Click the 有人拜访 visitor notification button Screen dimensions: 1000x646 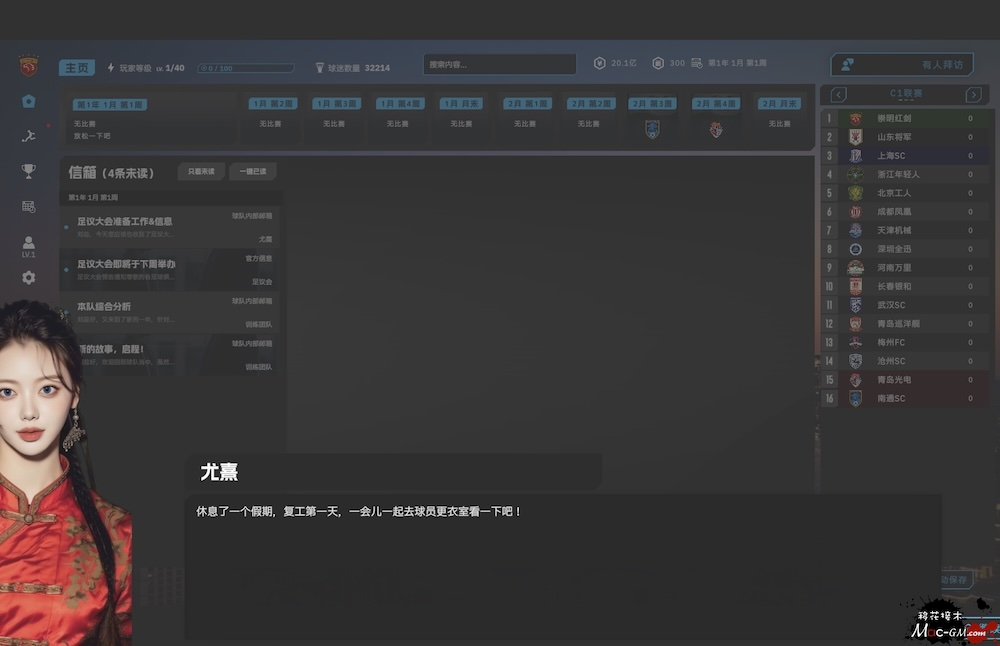902,64
